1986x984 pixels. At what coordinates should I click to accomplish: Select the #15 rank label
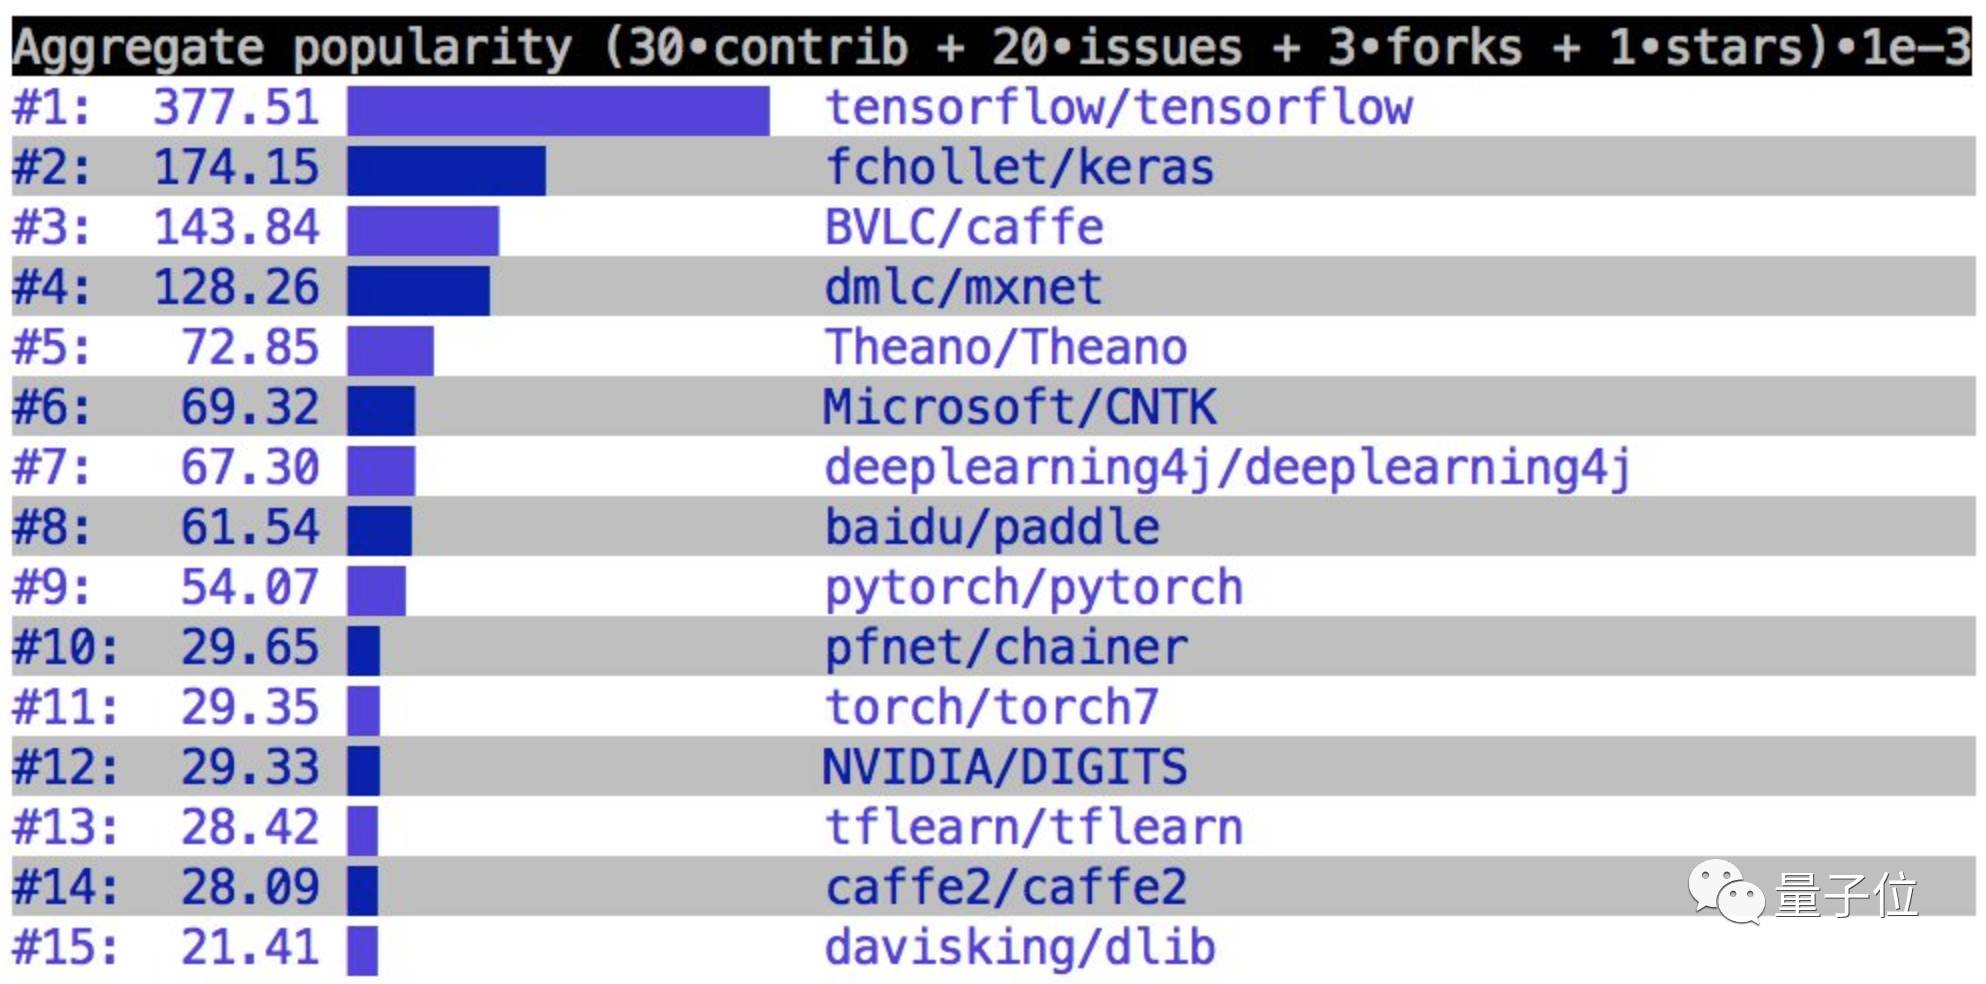(65, 947)
